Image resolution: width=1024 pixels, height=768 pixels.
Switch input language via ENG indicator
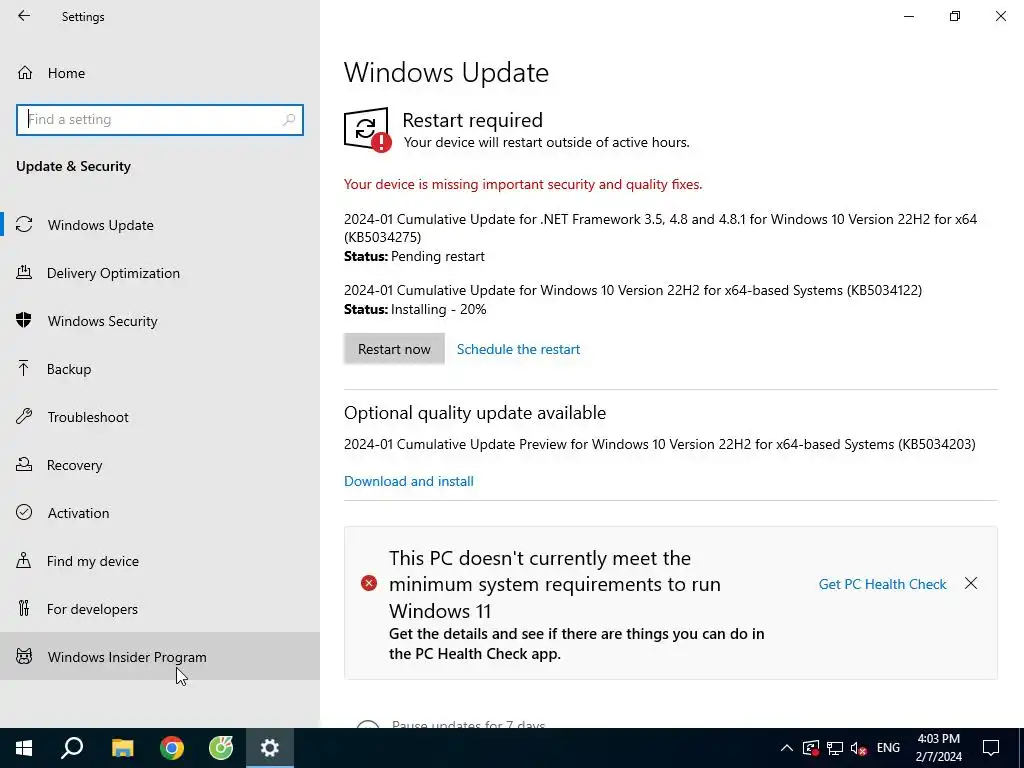click(x=888, y=748)
